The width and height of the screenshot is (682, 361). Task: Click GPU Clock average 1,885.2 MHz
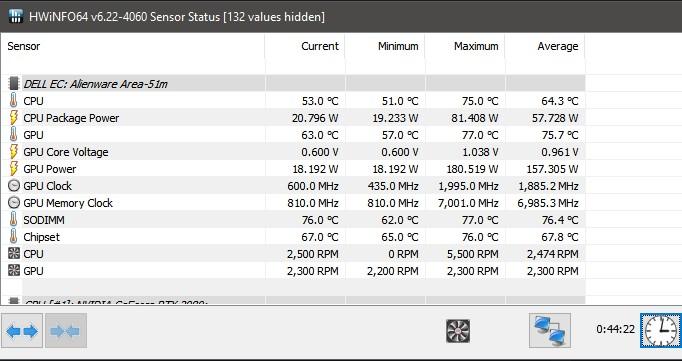(x=548, y=186)
